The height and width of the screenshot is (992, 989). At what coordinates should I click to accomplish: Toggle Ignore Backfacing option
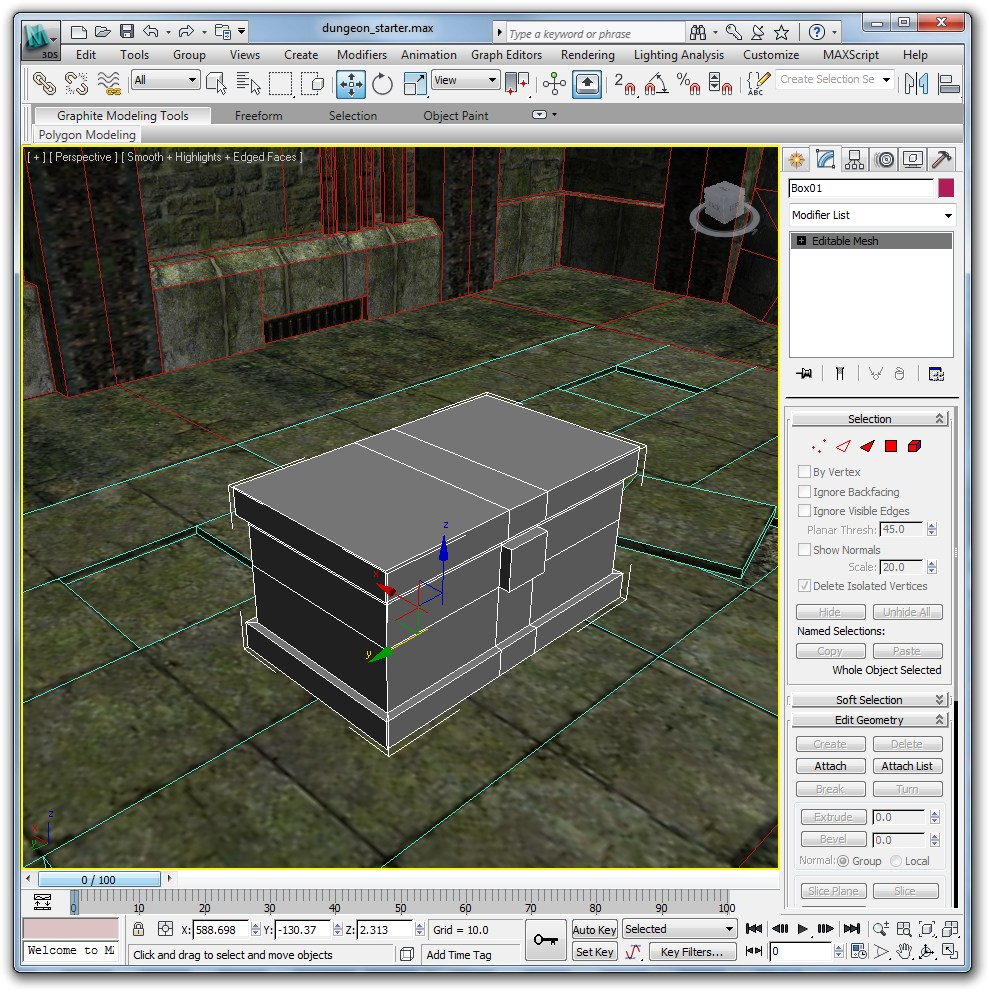(x=805, y=492)
